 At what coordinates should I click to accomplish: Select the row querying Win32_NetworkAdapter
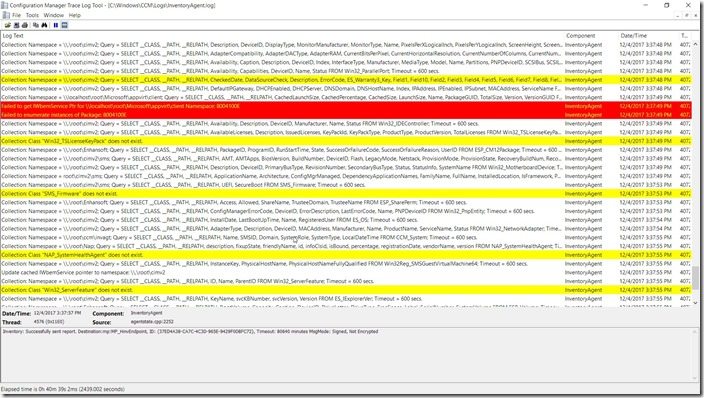(x=346, y=229)
